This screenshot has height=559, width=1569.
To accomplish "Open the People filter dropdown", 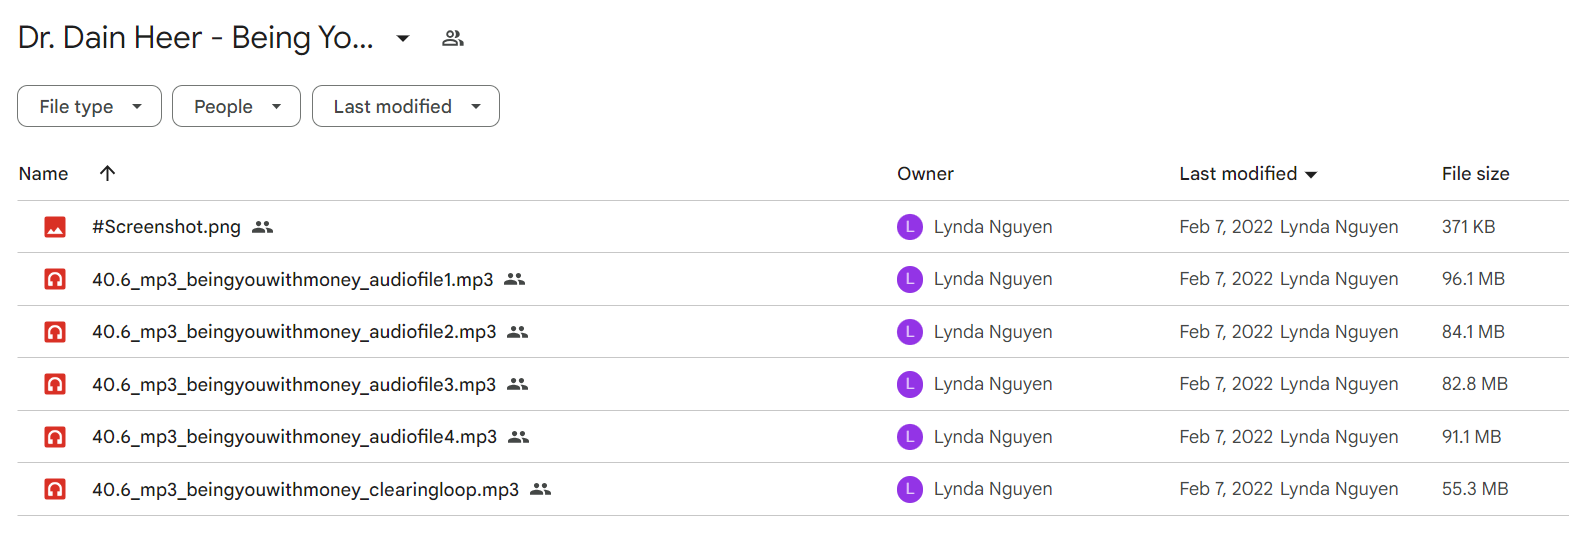I will (236, 106).
